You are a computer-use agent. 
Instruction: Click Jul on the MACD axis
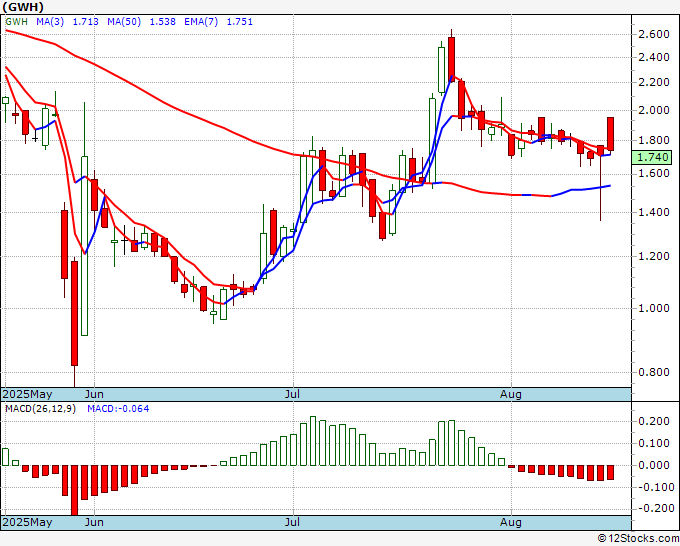click(x=293, y=522)
